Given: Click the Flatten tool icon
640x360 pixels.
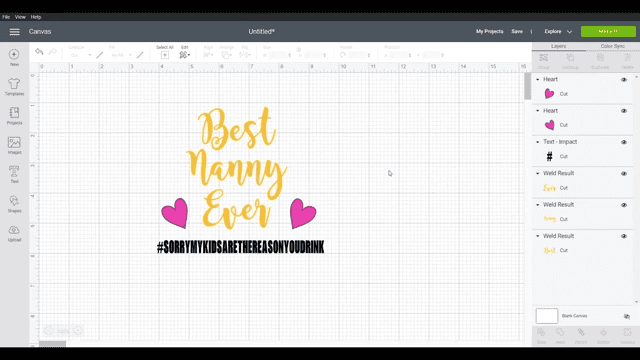Looking at the screenshot, I should 603,332.
